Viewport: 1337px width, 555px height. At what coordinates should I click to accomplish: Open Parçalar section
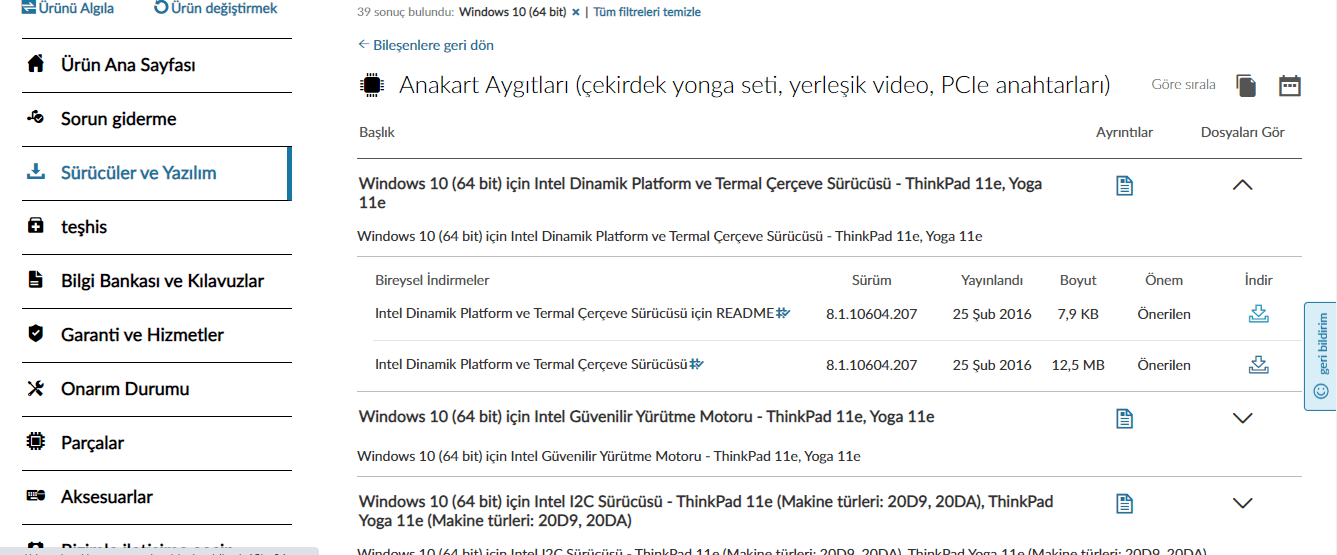point(92,443)
